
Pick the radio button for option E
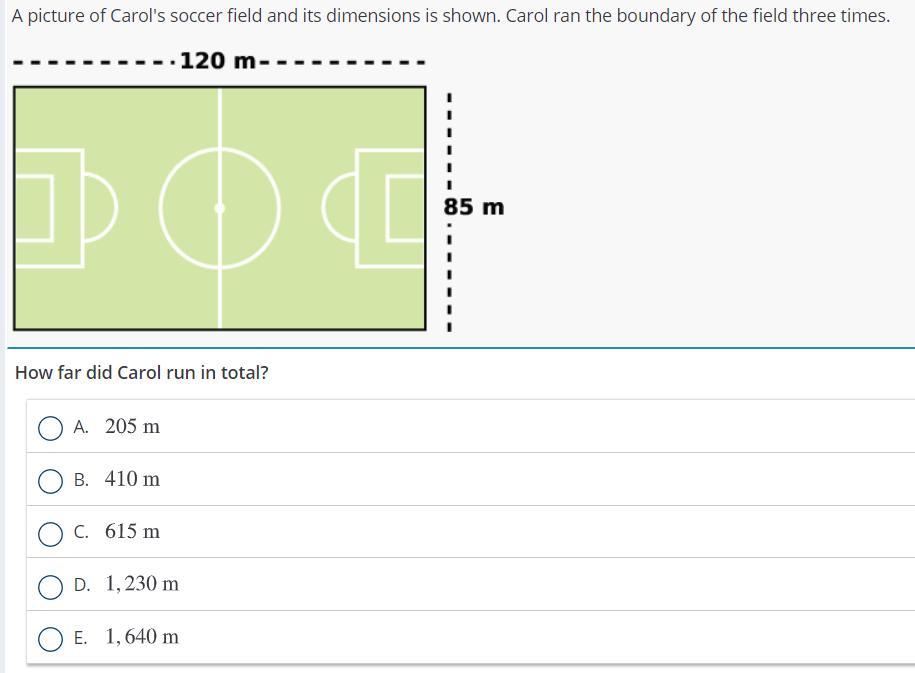50,638
